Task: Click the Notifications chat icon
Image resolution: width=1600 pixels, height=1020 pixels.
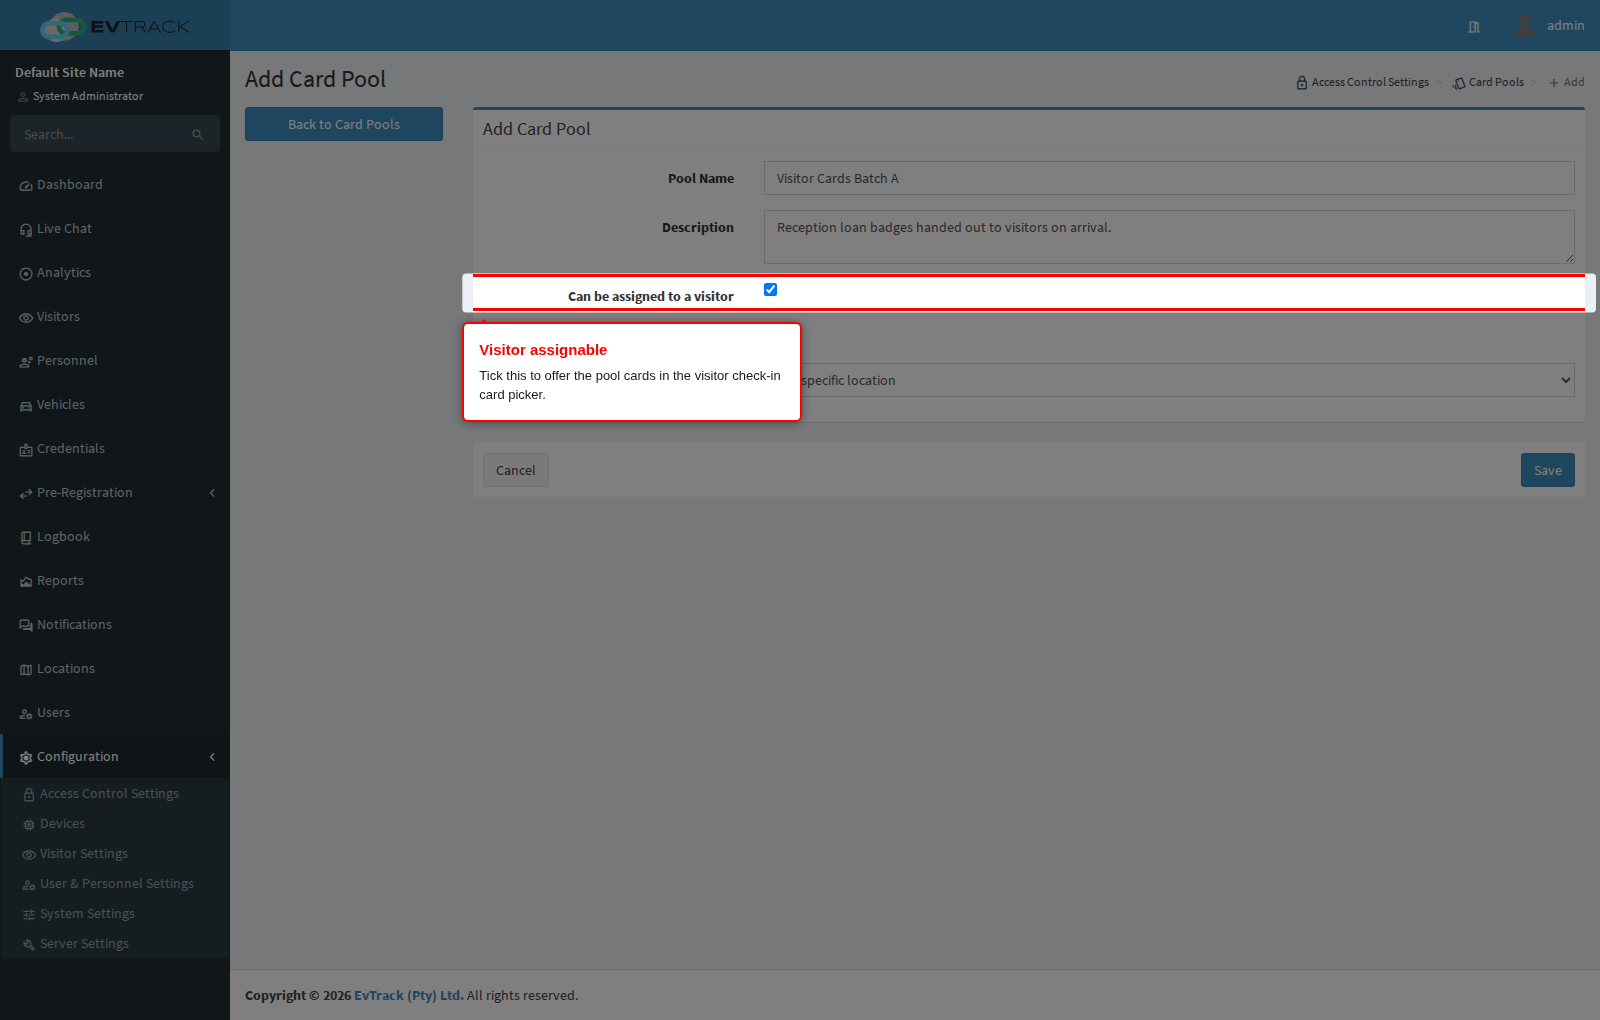Action: [26, 626]
